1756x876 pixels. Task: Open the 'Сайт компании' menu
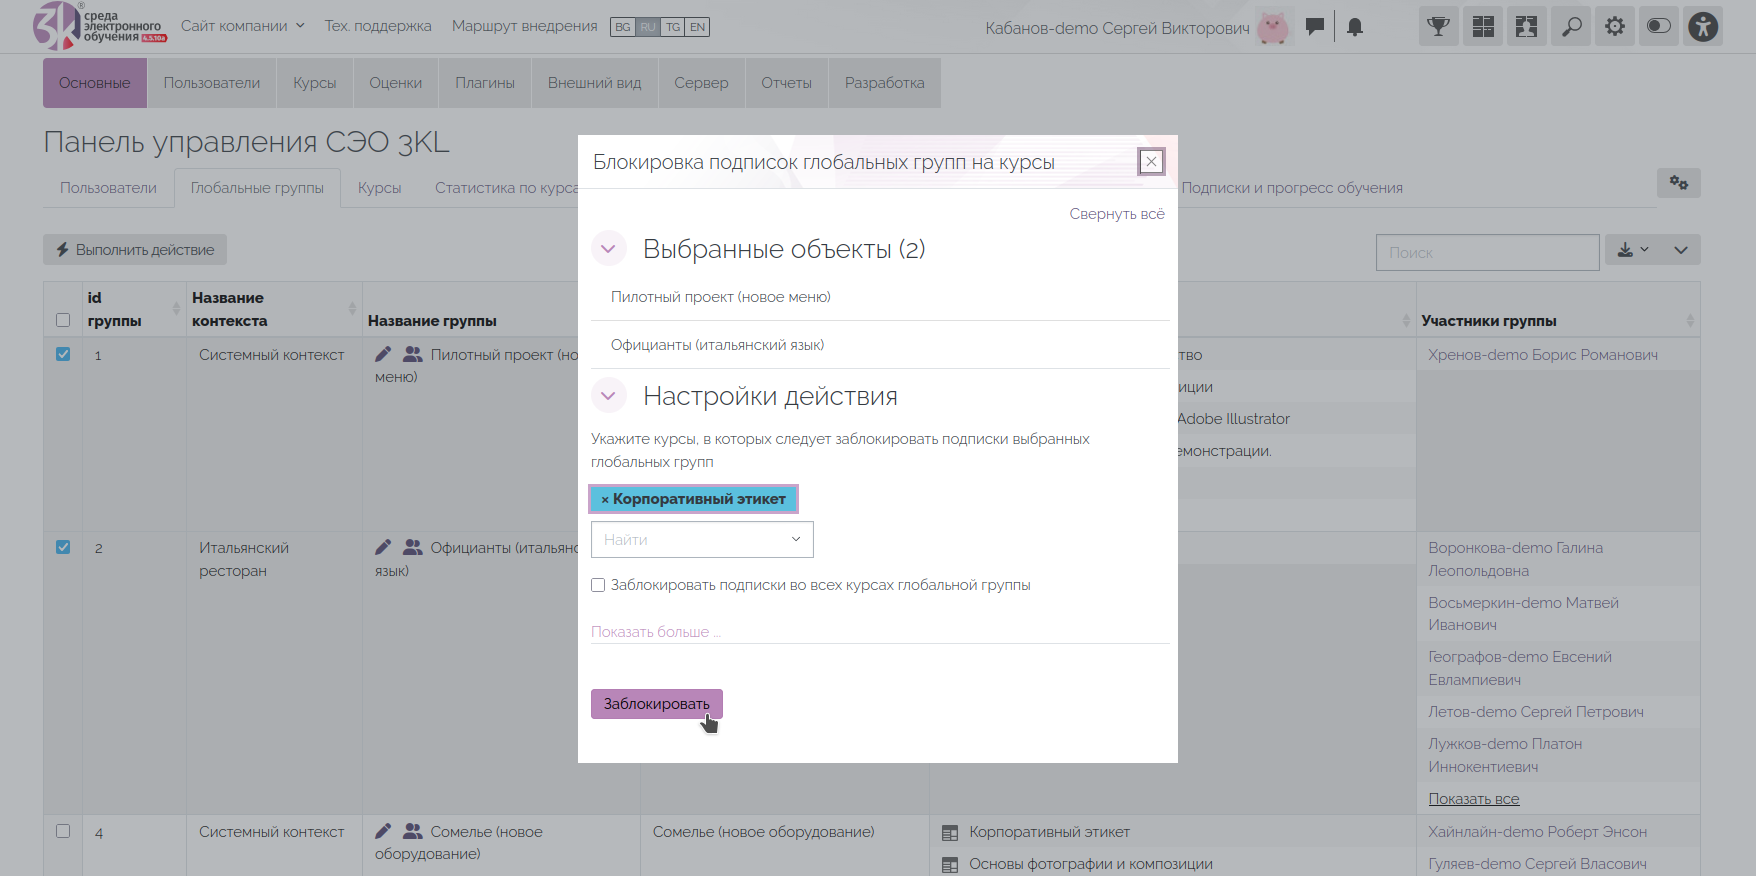pyautogui.click(x=242, y=26)
